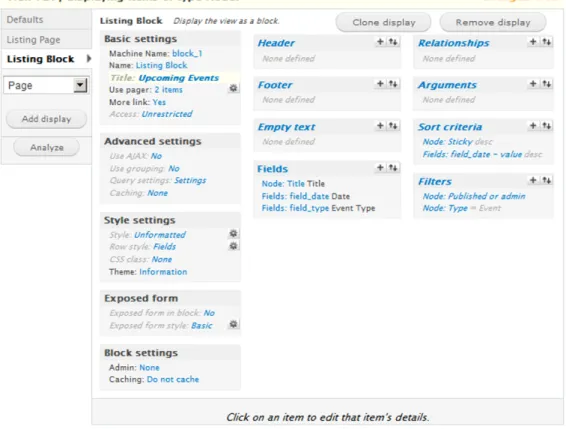Rearrange Empty text items
The height and width of the screenshot is (429, 566).
point(393,126)
